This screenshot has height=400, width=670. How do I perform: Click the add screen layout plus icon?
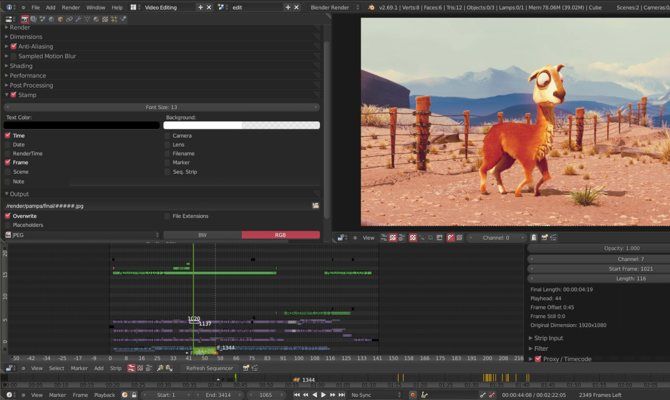click(x=200, y=7)
